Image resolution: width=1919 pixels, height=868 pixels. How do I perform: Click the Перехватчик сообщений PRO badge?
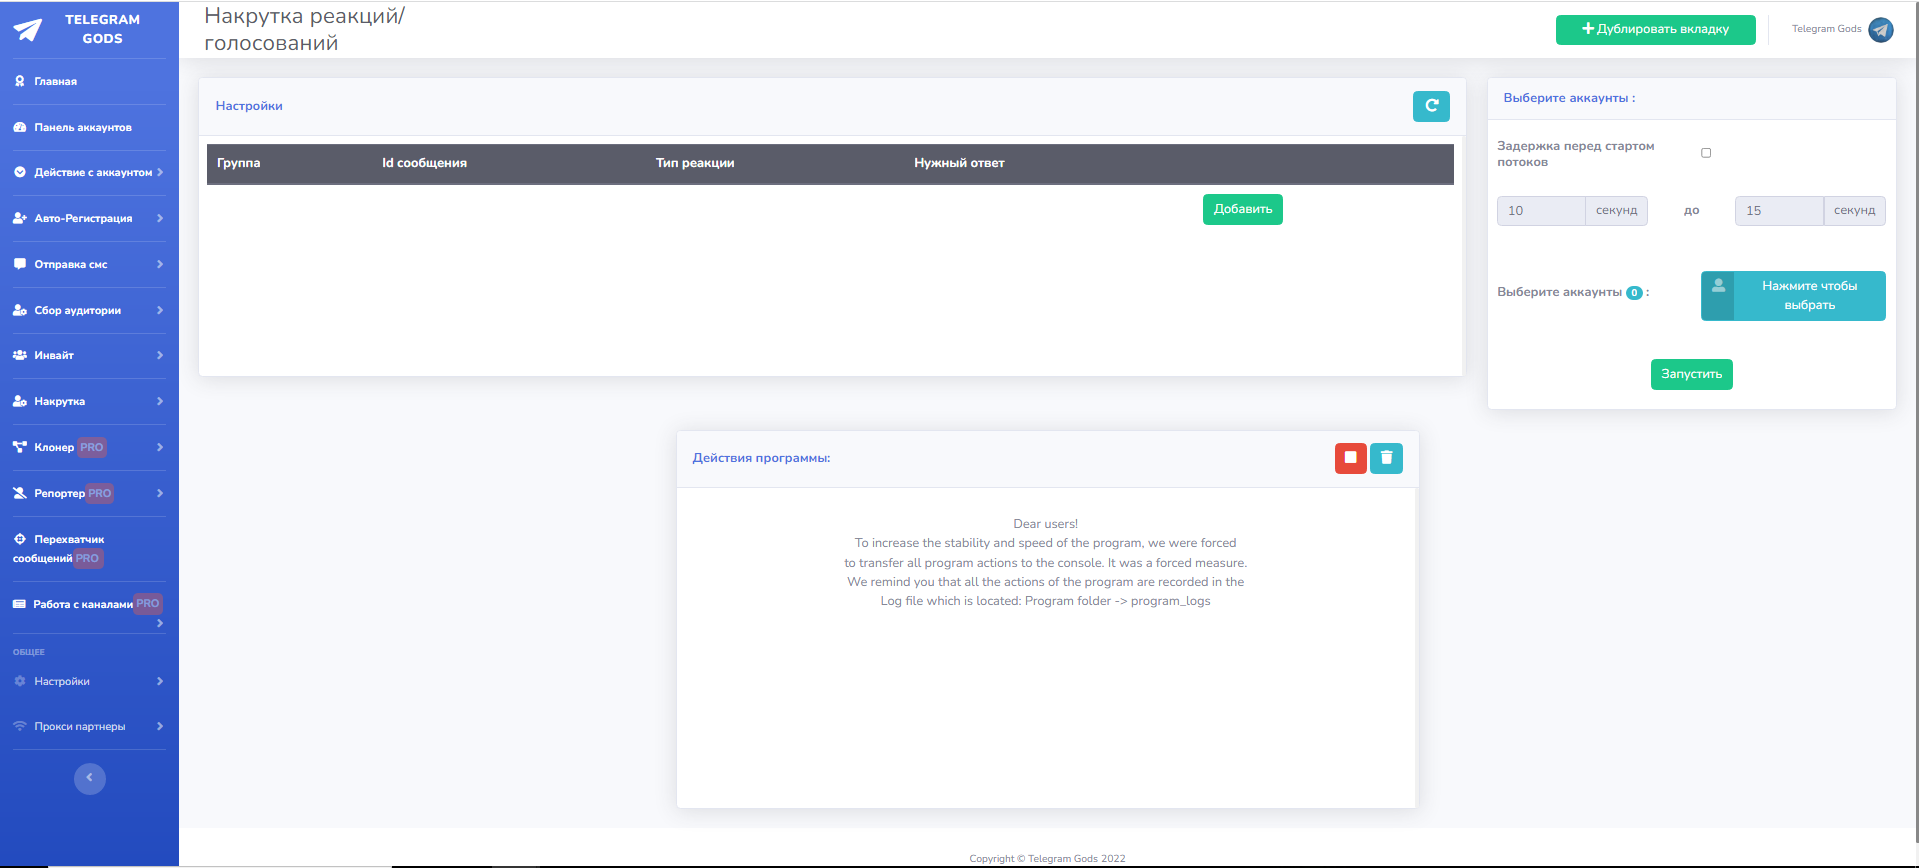tap(88, 559)
